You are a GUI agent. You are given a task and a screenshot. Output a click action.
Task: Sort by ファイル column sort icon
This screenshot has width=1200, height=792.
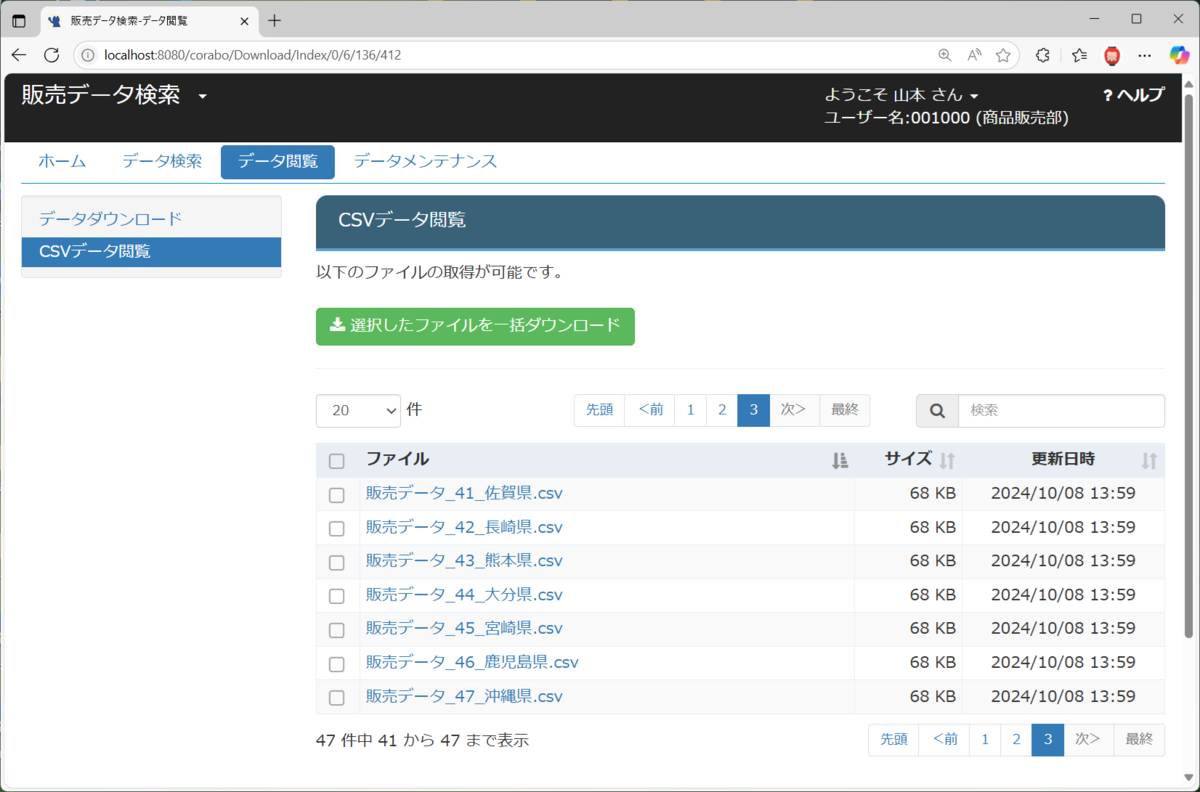(x=840, y=460)
